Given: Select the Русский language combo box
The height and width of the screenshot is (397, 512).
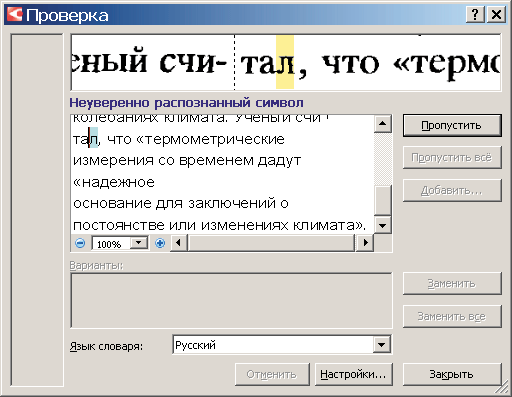Looking at the screenshot, I should 282,345.
